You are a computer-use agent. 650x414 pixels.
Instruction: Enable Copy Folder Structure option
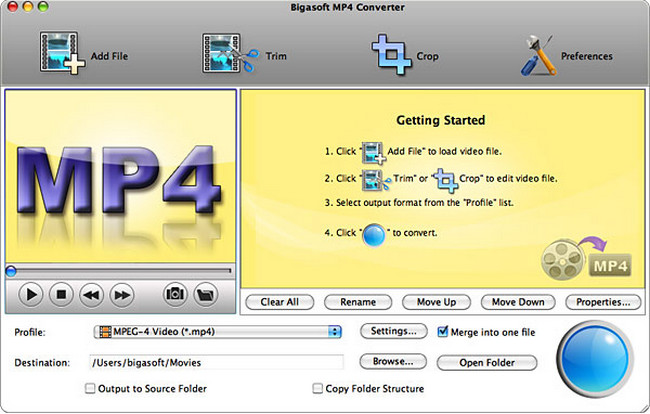[x=318, y=388]
